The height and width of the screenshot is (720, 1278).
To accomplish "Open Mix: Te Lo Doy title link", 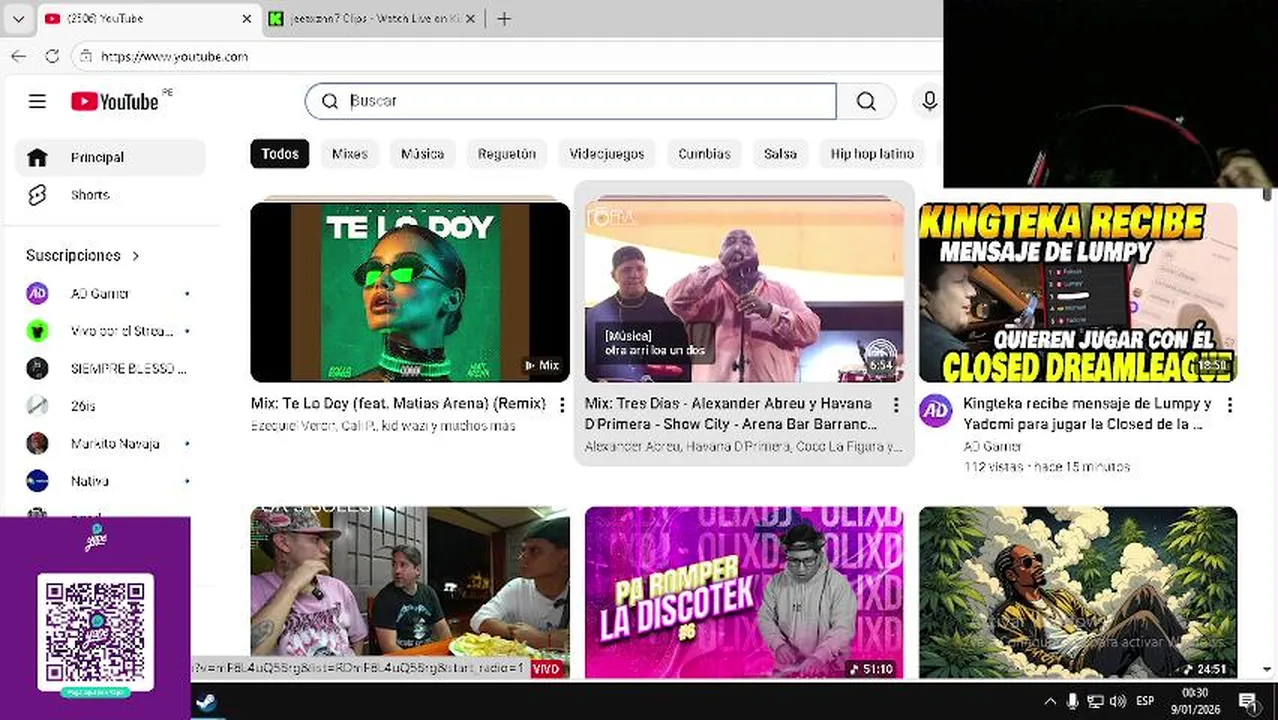I will [398, 404].
